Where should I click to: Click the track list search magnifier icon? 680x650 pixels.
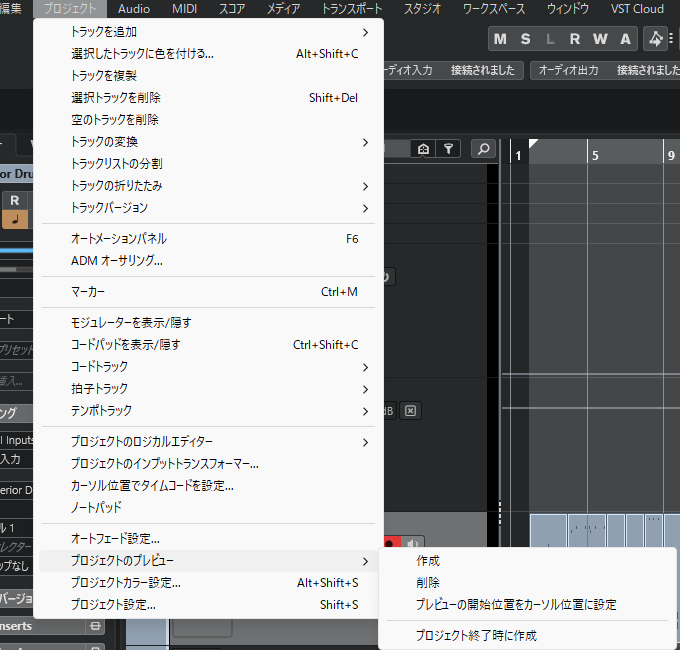[483, 149]
